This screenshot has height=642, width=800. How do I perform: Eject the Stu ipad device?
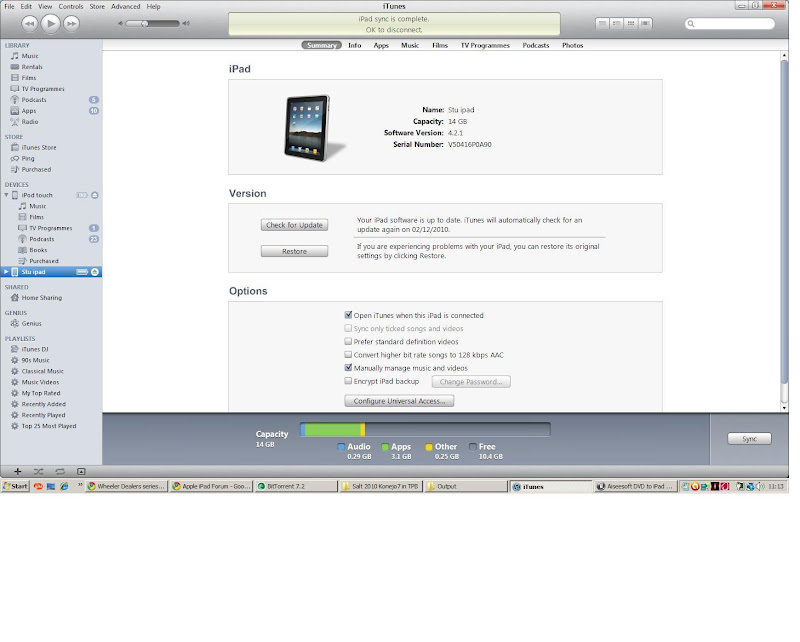[95, 272]
